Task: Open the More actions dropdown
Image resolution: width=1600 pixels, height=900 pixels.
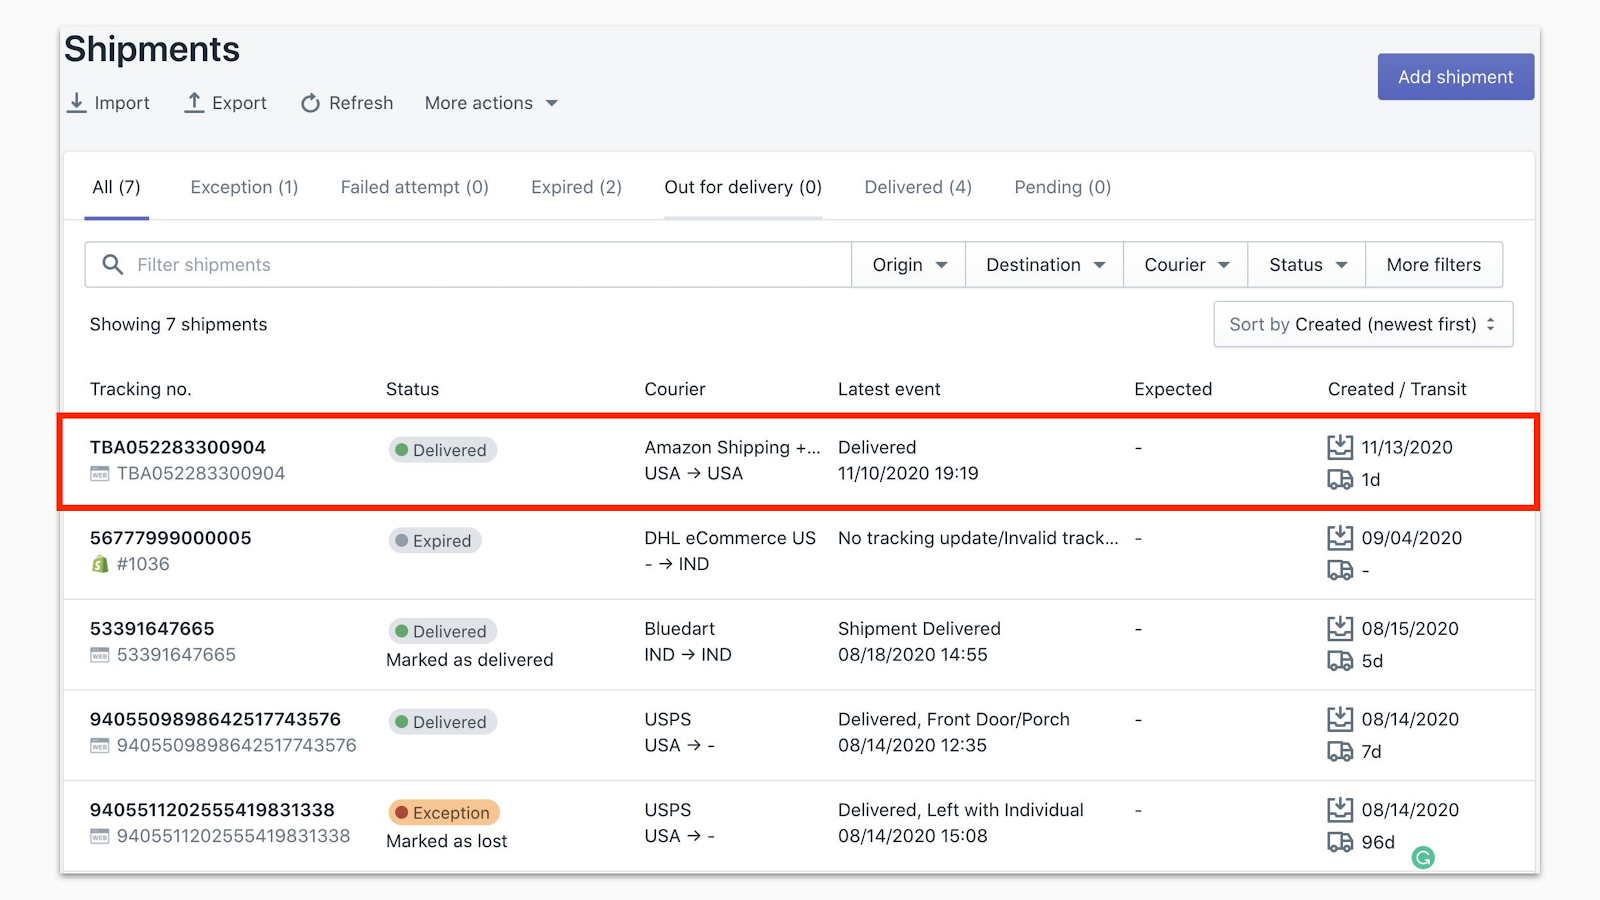Action: (490, 103)
